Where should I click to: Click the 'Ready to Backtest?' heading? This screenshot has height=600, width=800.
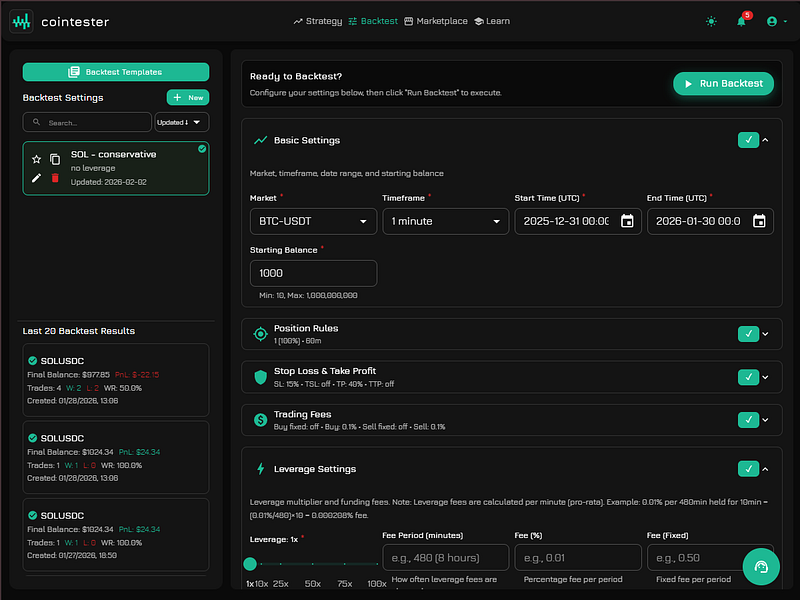296,76
